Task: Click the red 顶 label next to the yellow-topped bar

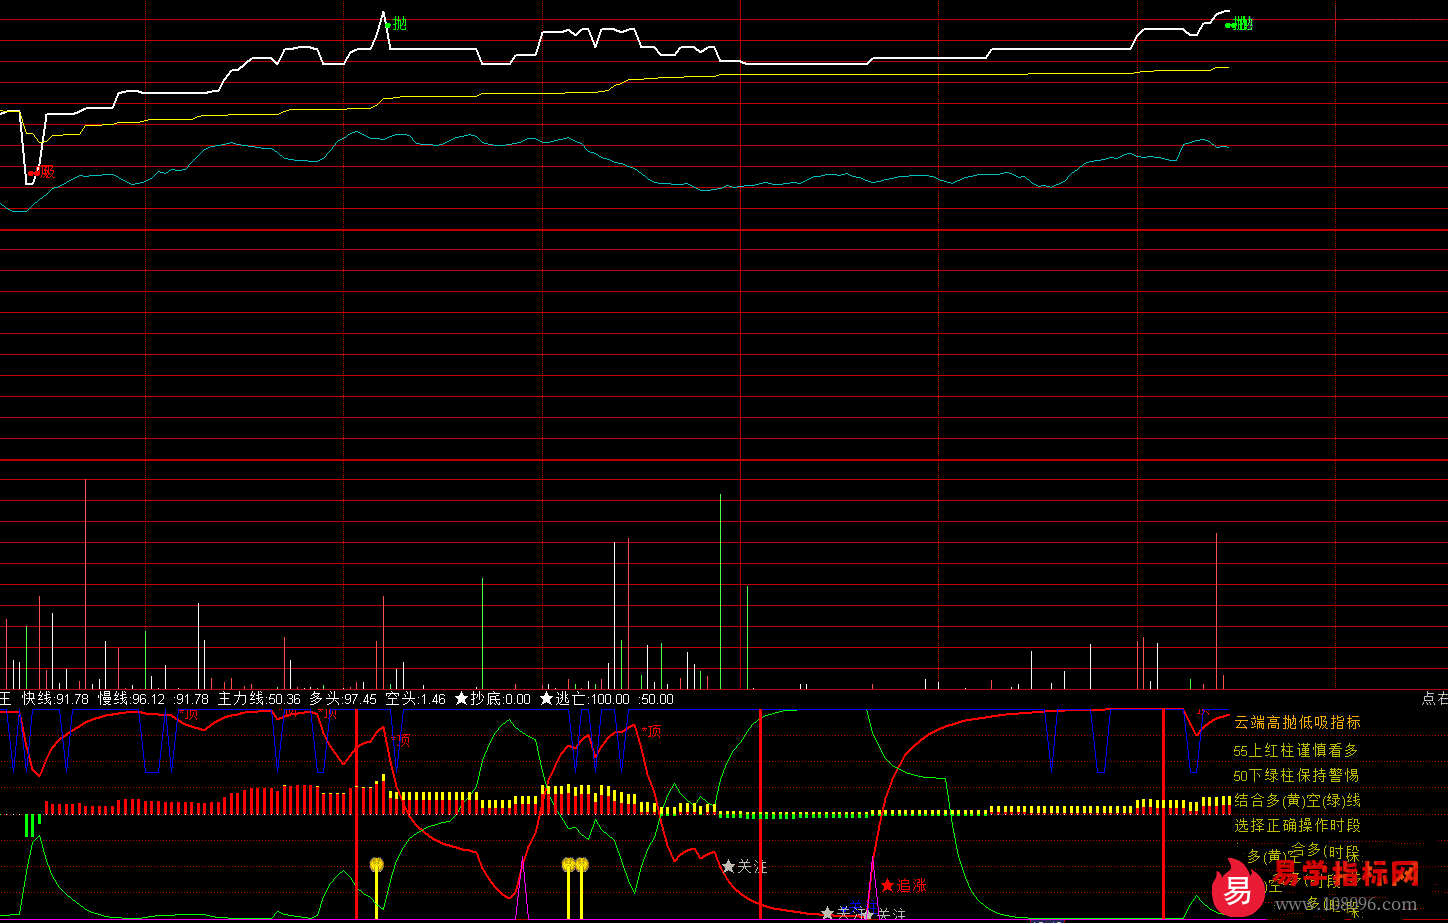Action: (x=402, y=740)
